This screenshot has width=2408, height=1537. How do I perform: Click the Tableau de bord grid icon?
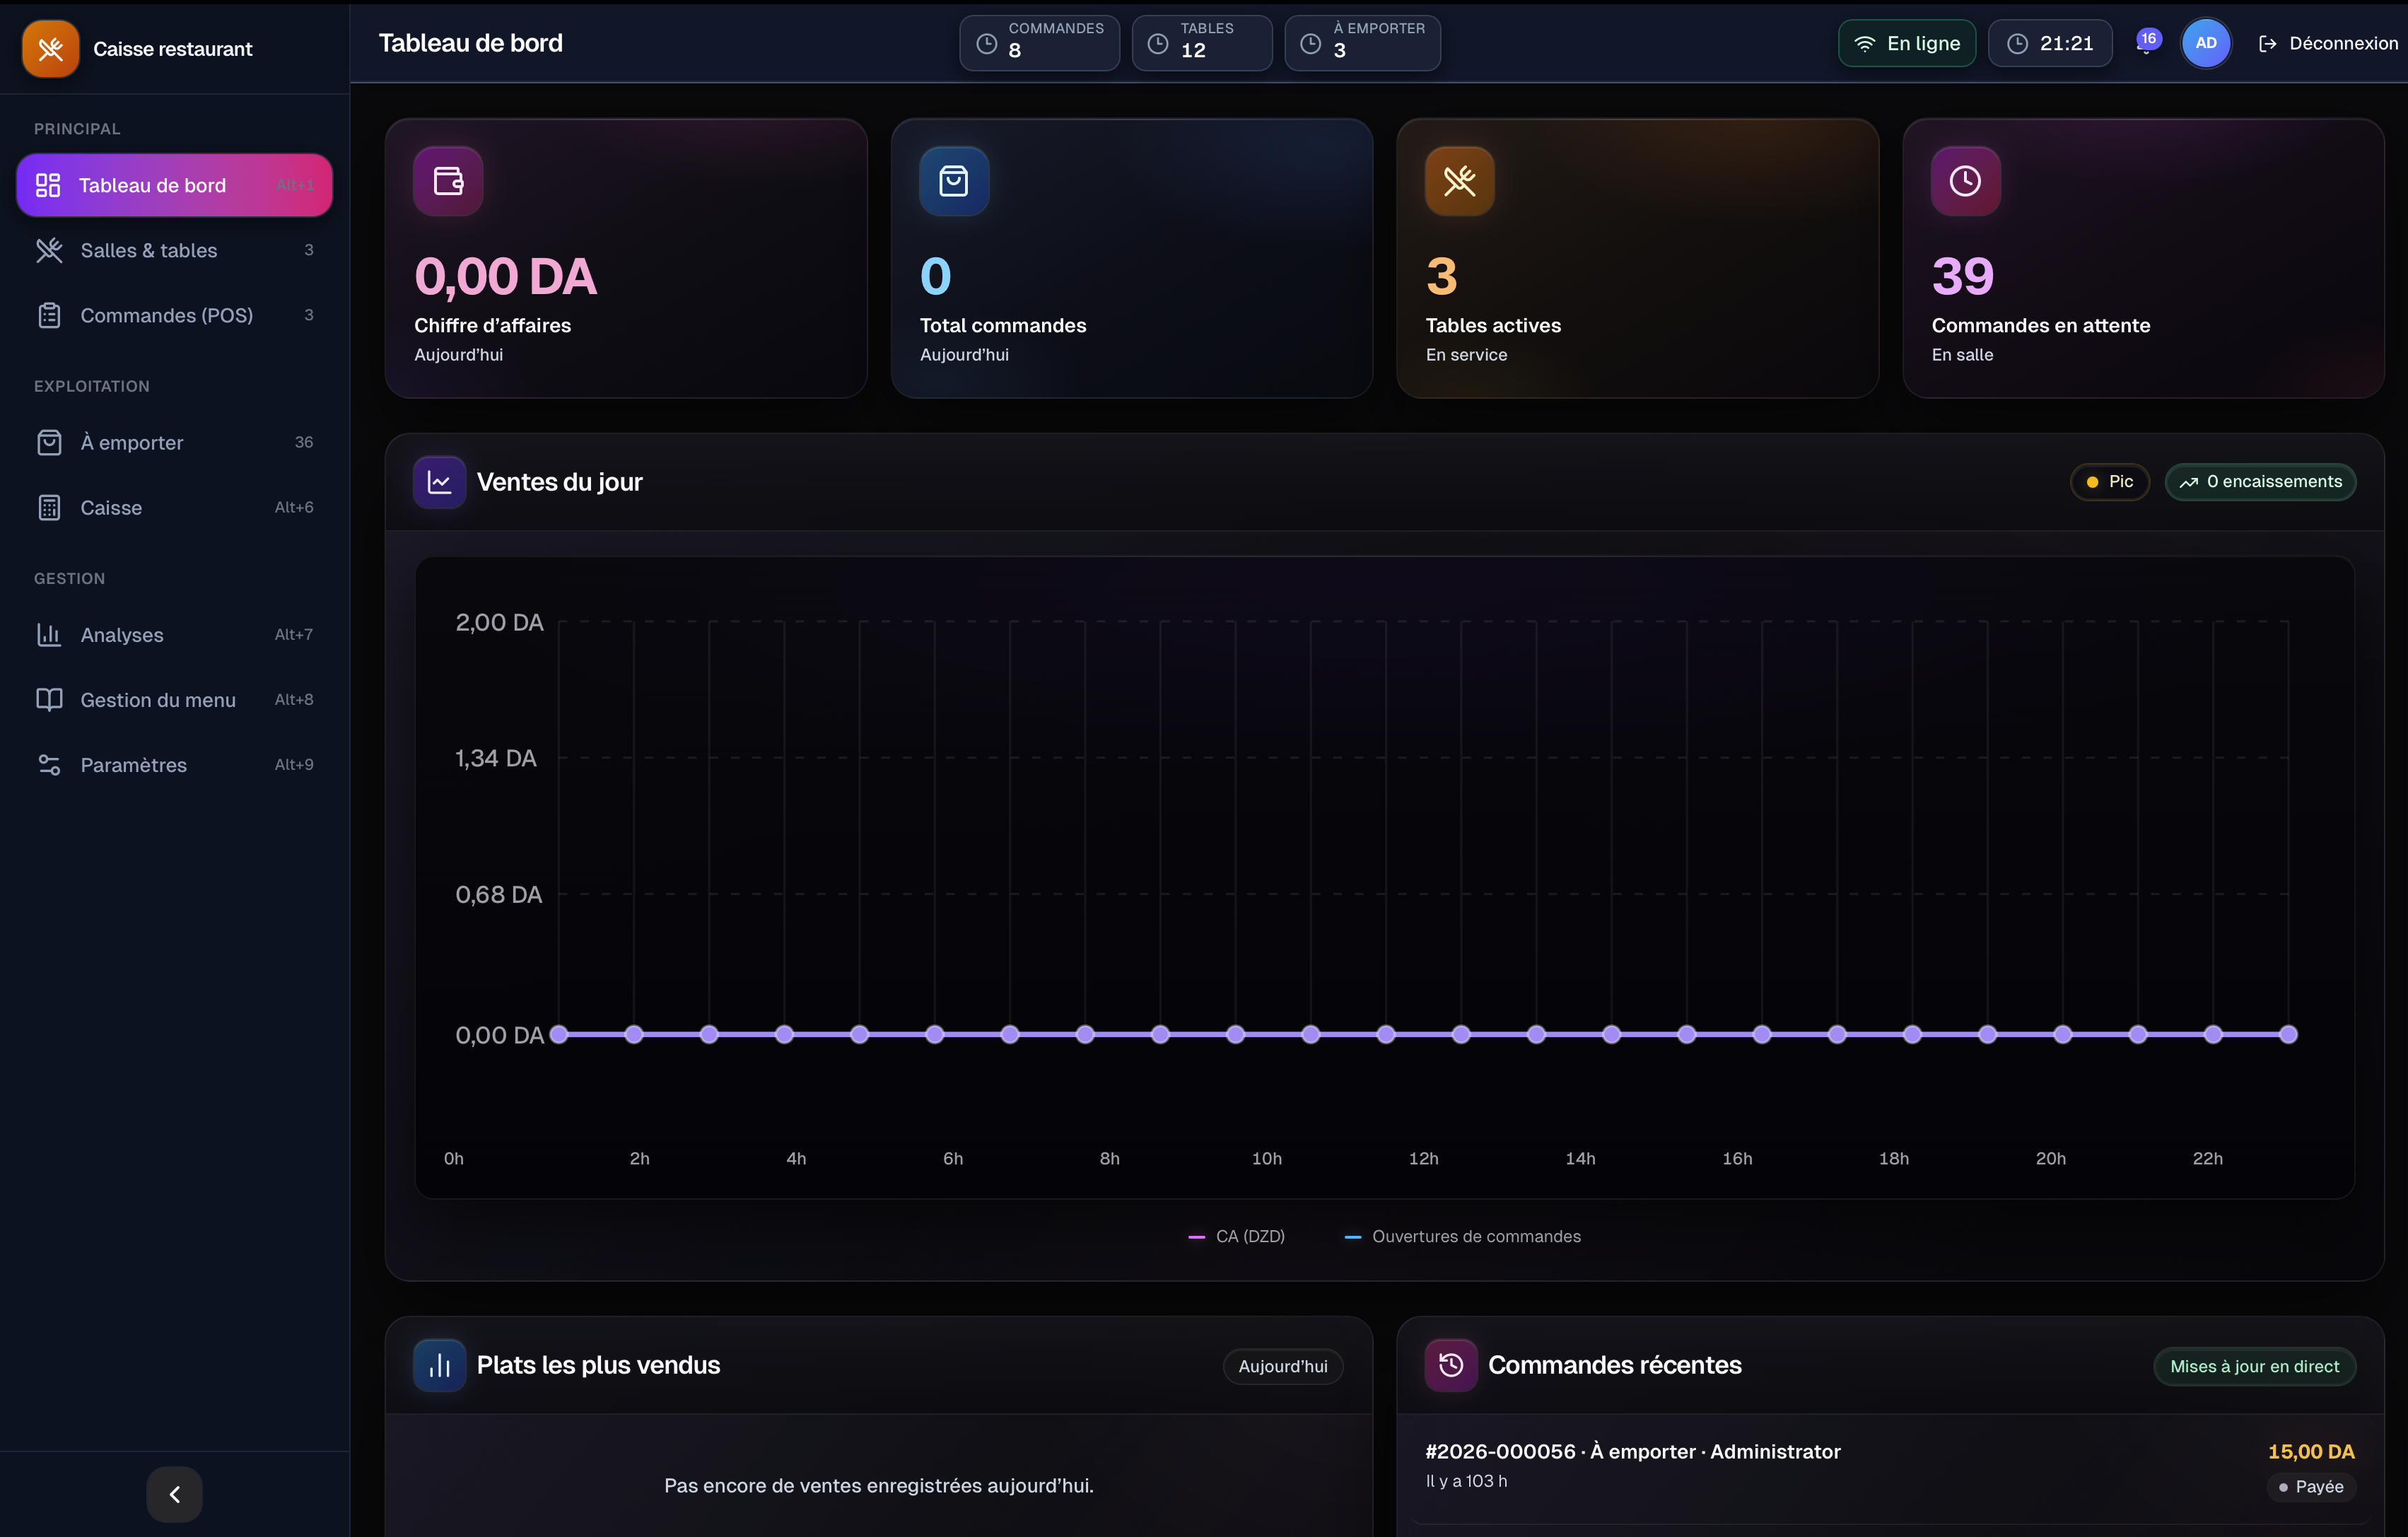point(48,185)
